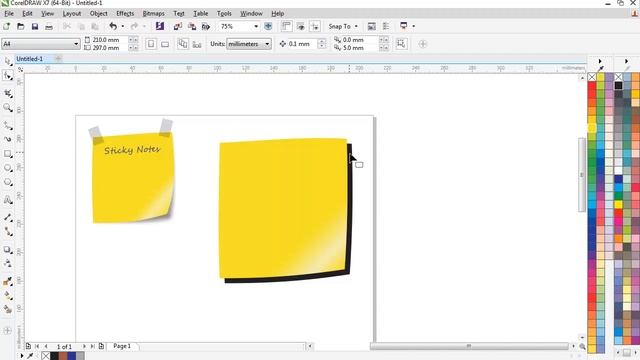Expand the Snap To dropdown
Image resolution: width=640 pixels, height=360 pixels.
[356, 27]
